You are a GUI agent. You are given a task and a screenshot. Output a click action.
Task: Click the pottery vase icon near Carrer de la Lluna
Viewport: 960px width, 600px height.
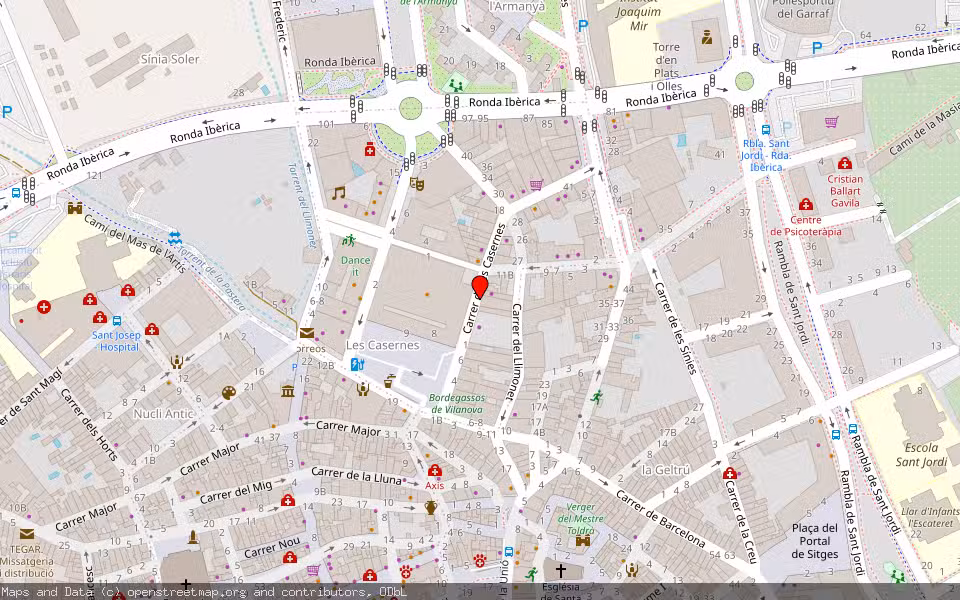[430, 507]
